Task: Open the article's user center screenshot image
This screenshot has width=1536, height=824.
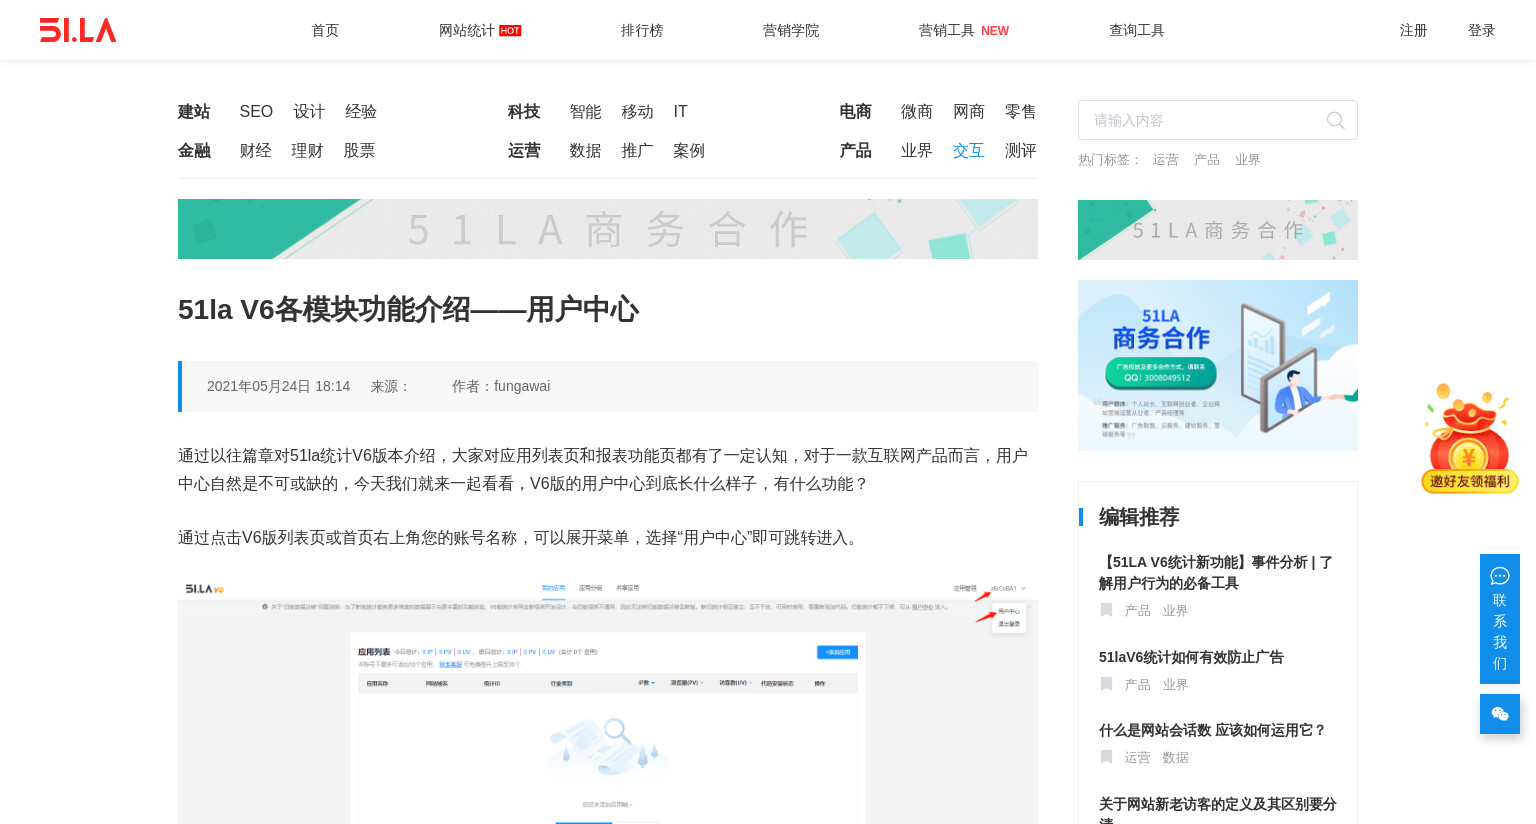Action: pyautogui.click(x=608, y=700)
